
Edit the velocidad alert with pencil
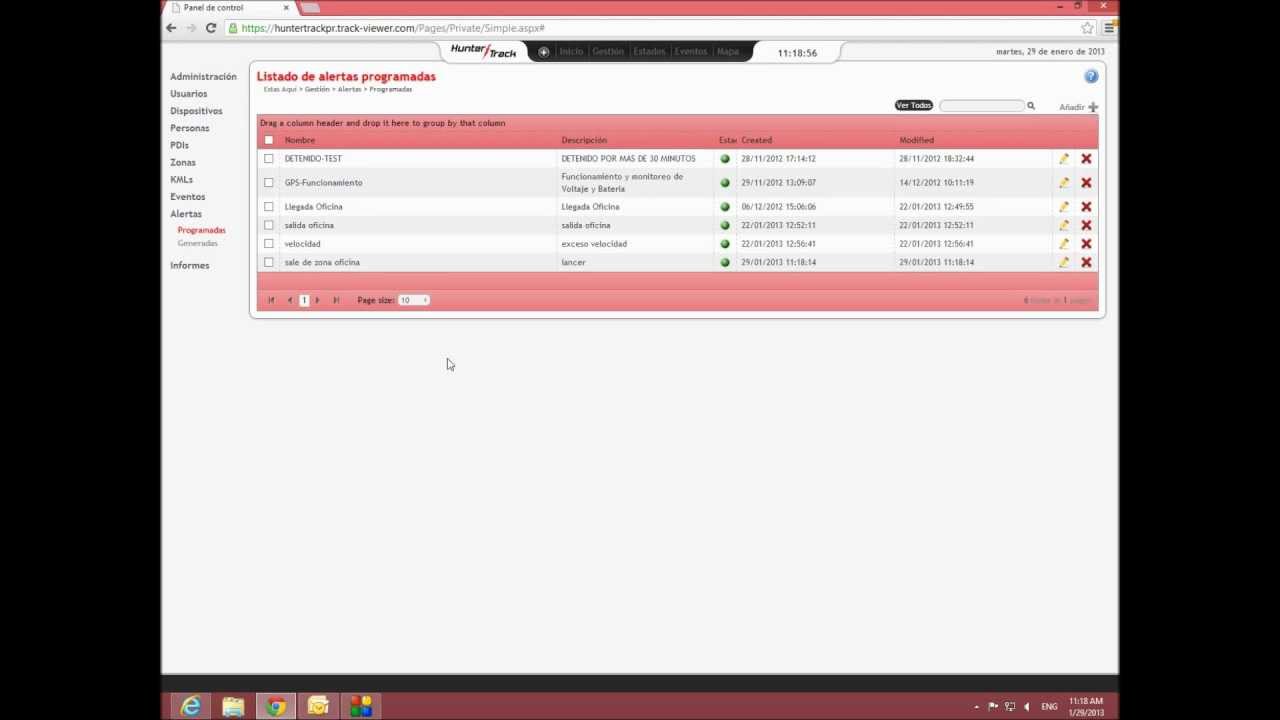pos(1064,244)
